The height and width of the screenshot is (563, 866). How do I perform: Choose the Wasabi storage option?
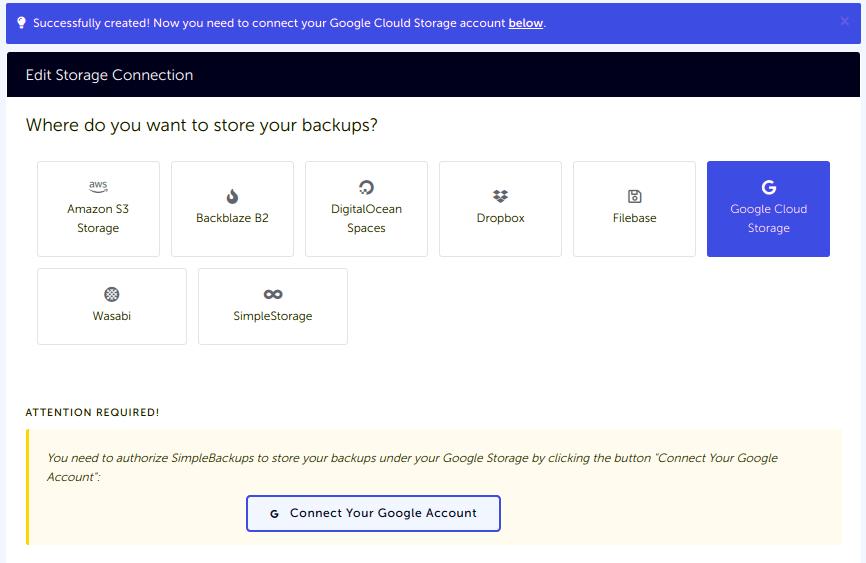pyautogui.click(x=112, y=306)
